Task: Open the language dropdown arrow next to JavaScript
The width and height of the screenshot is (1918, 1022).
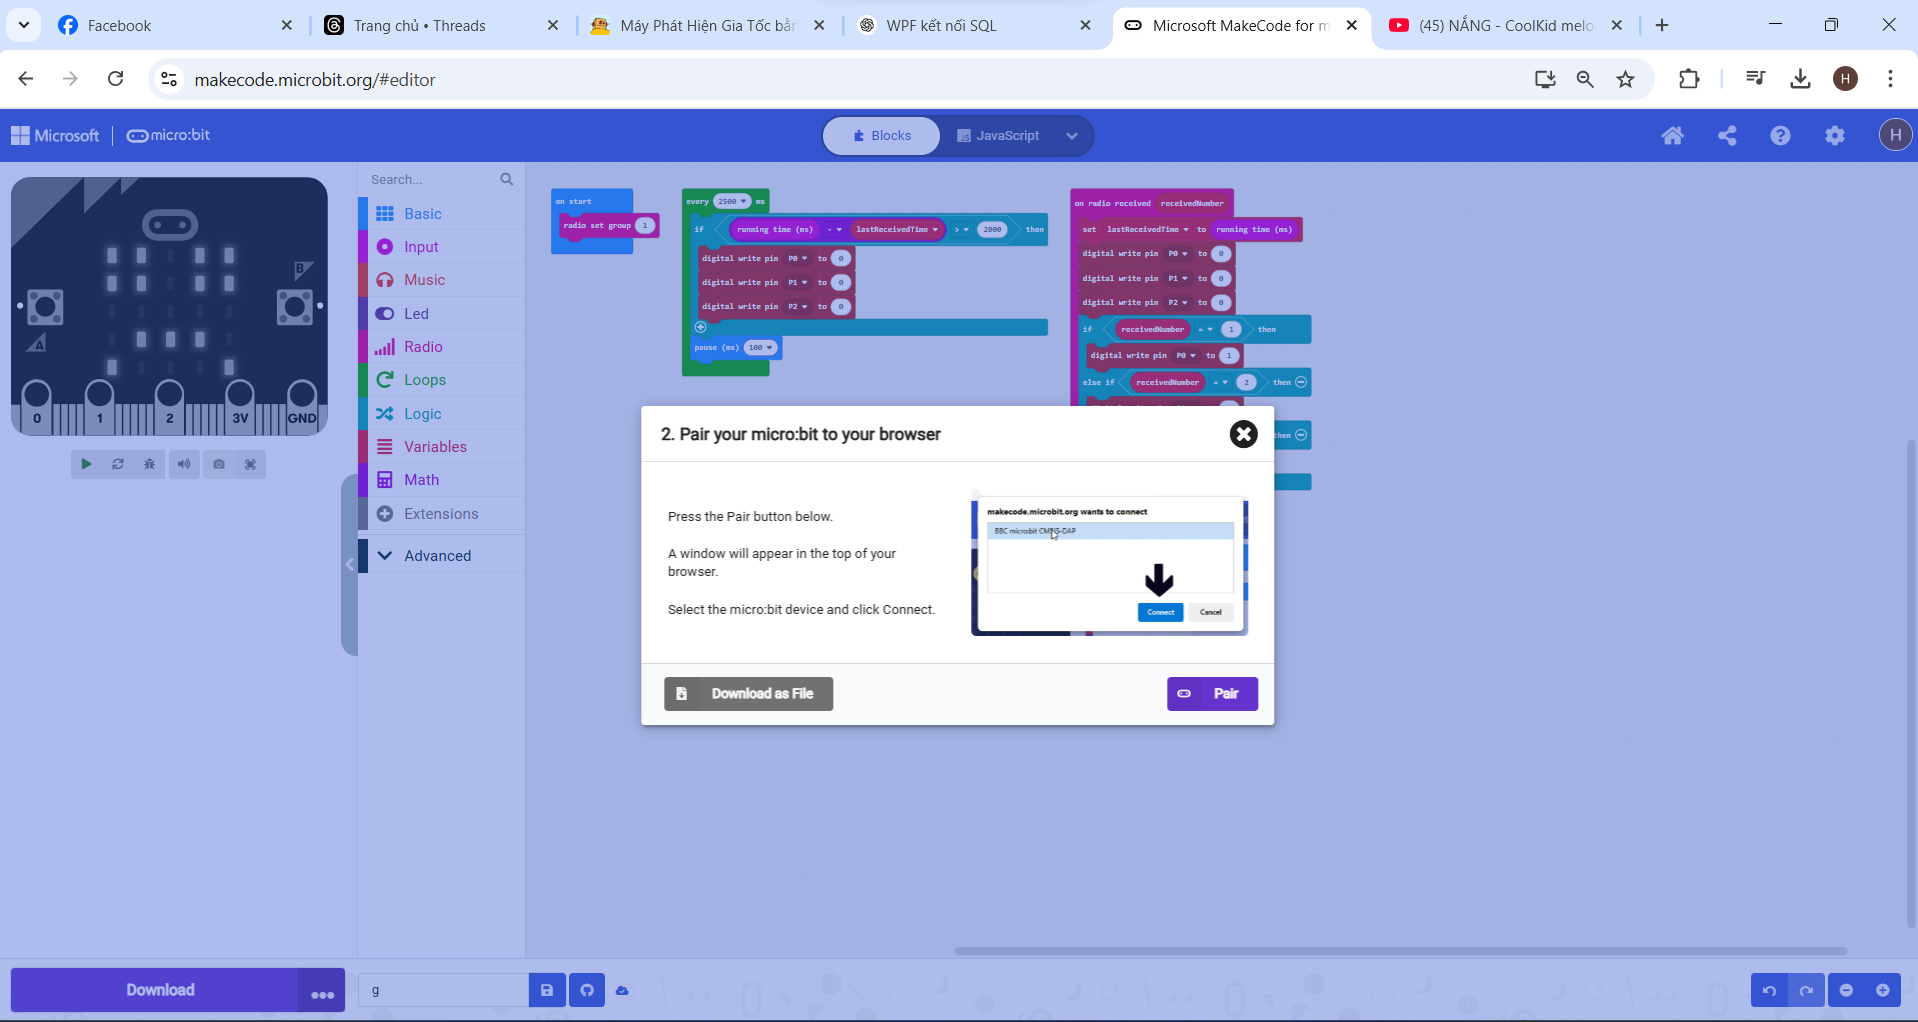Action: [1072, 136]
